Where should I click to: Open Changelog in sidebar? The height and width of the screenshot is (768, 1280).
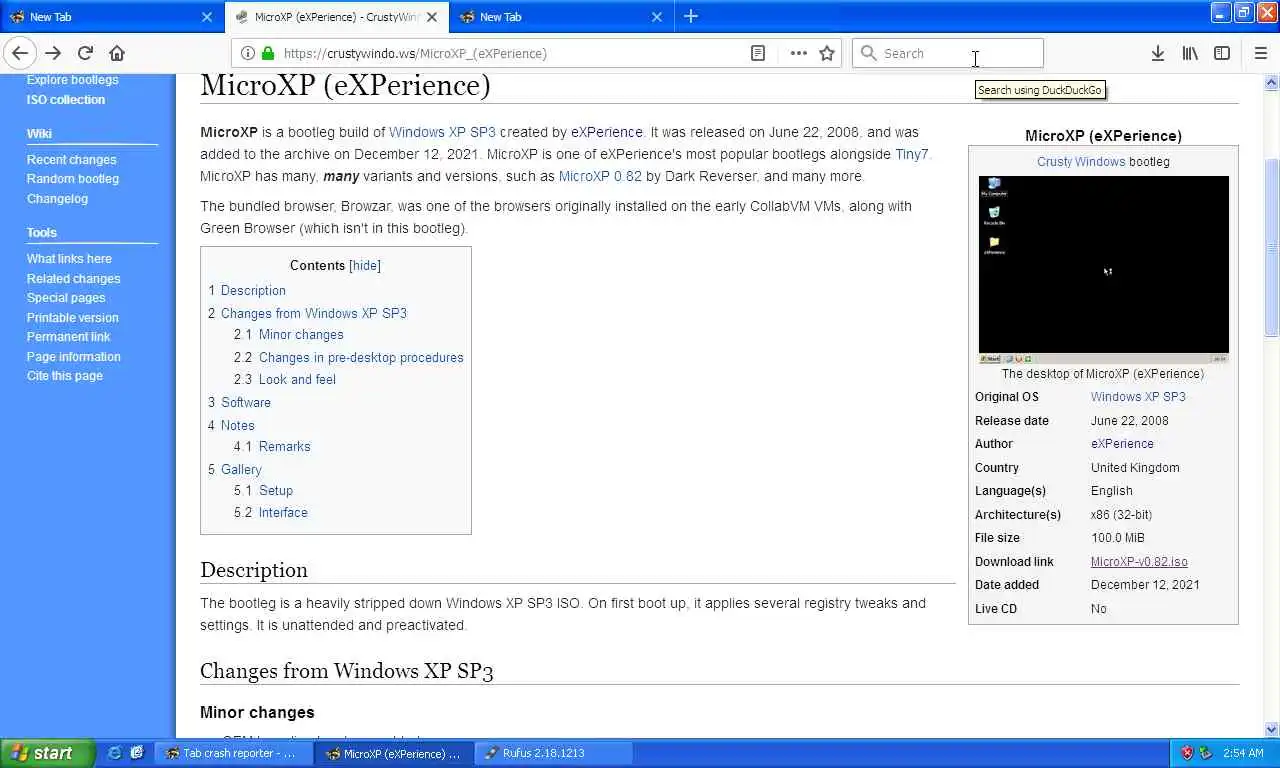(x=57, y=199)
